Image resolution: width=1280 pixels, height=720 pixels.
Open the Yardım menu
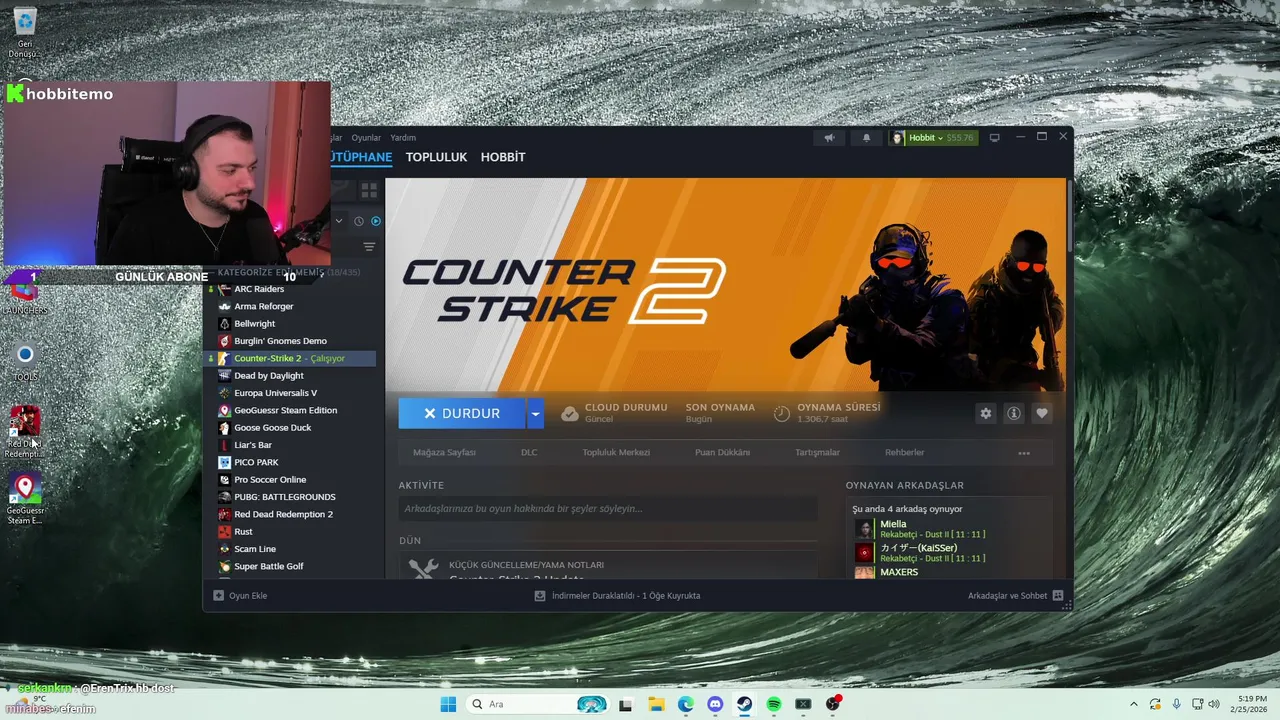click(403, 138)
